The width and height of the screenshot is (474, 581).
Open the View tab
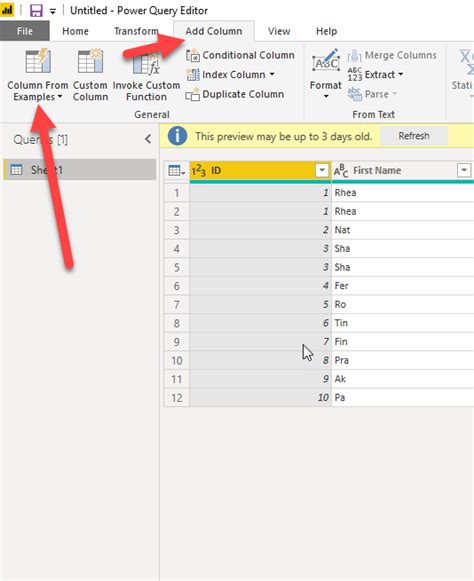point(279,31)
